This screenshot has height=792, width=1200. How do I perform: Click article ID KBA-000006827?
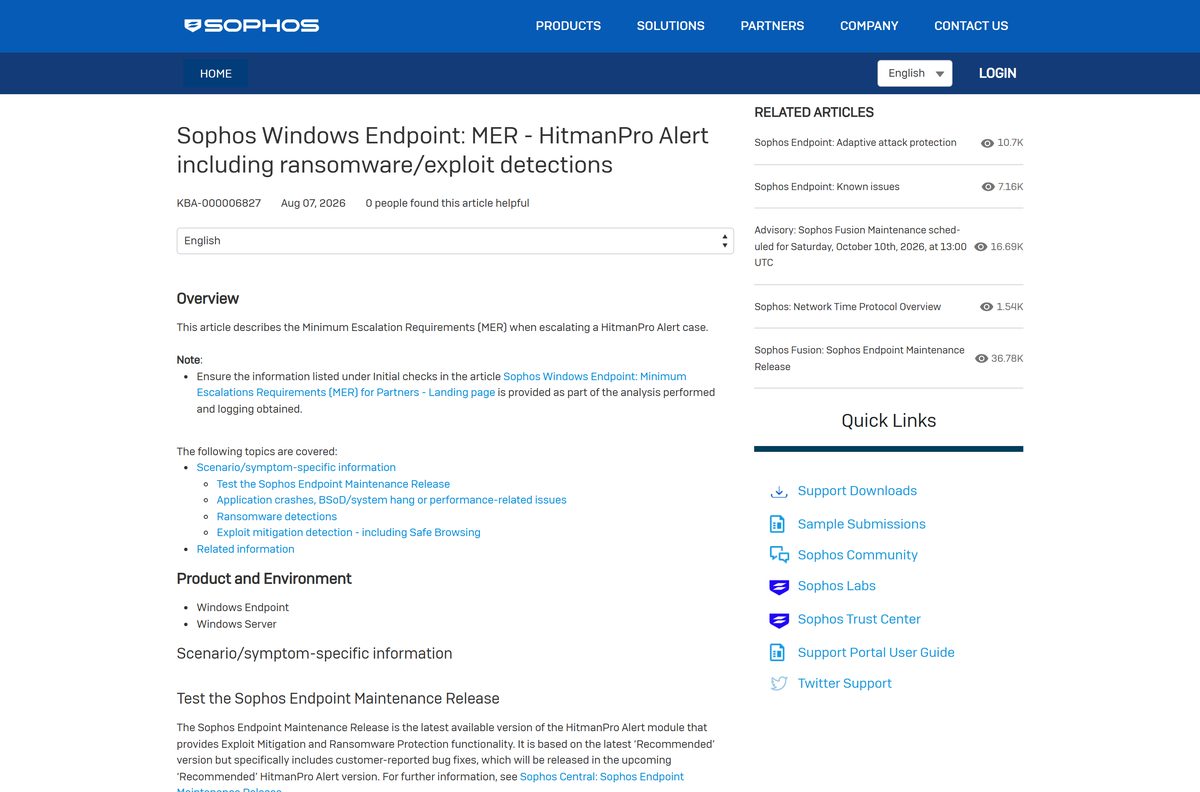pos(219,203)
